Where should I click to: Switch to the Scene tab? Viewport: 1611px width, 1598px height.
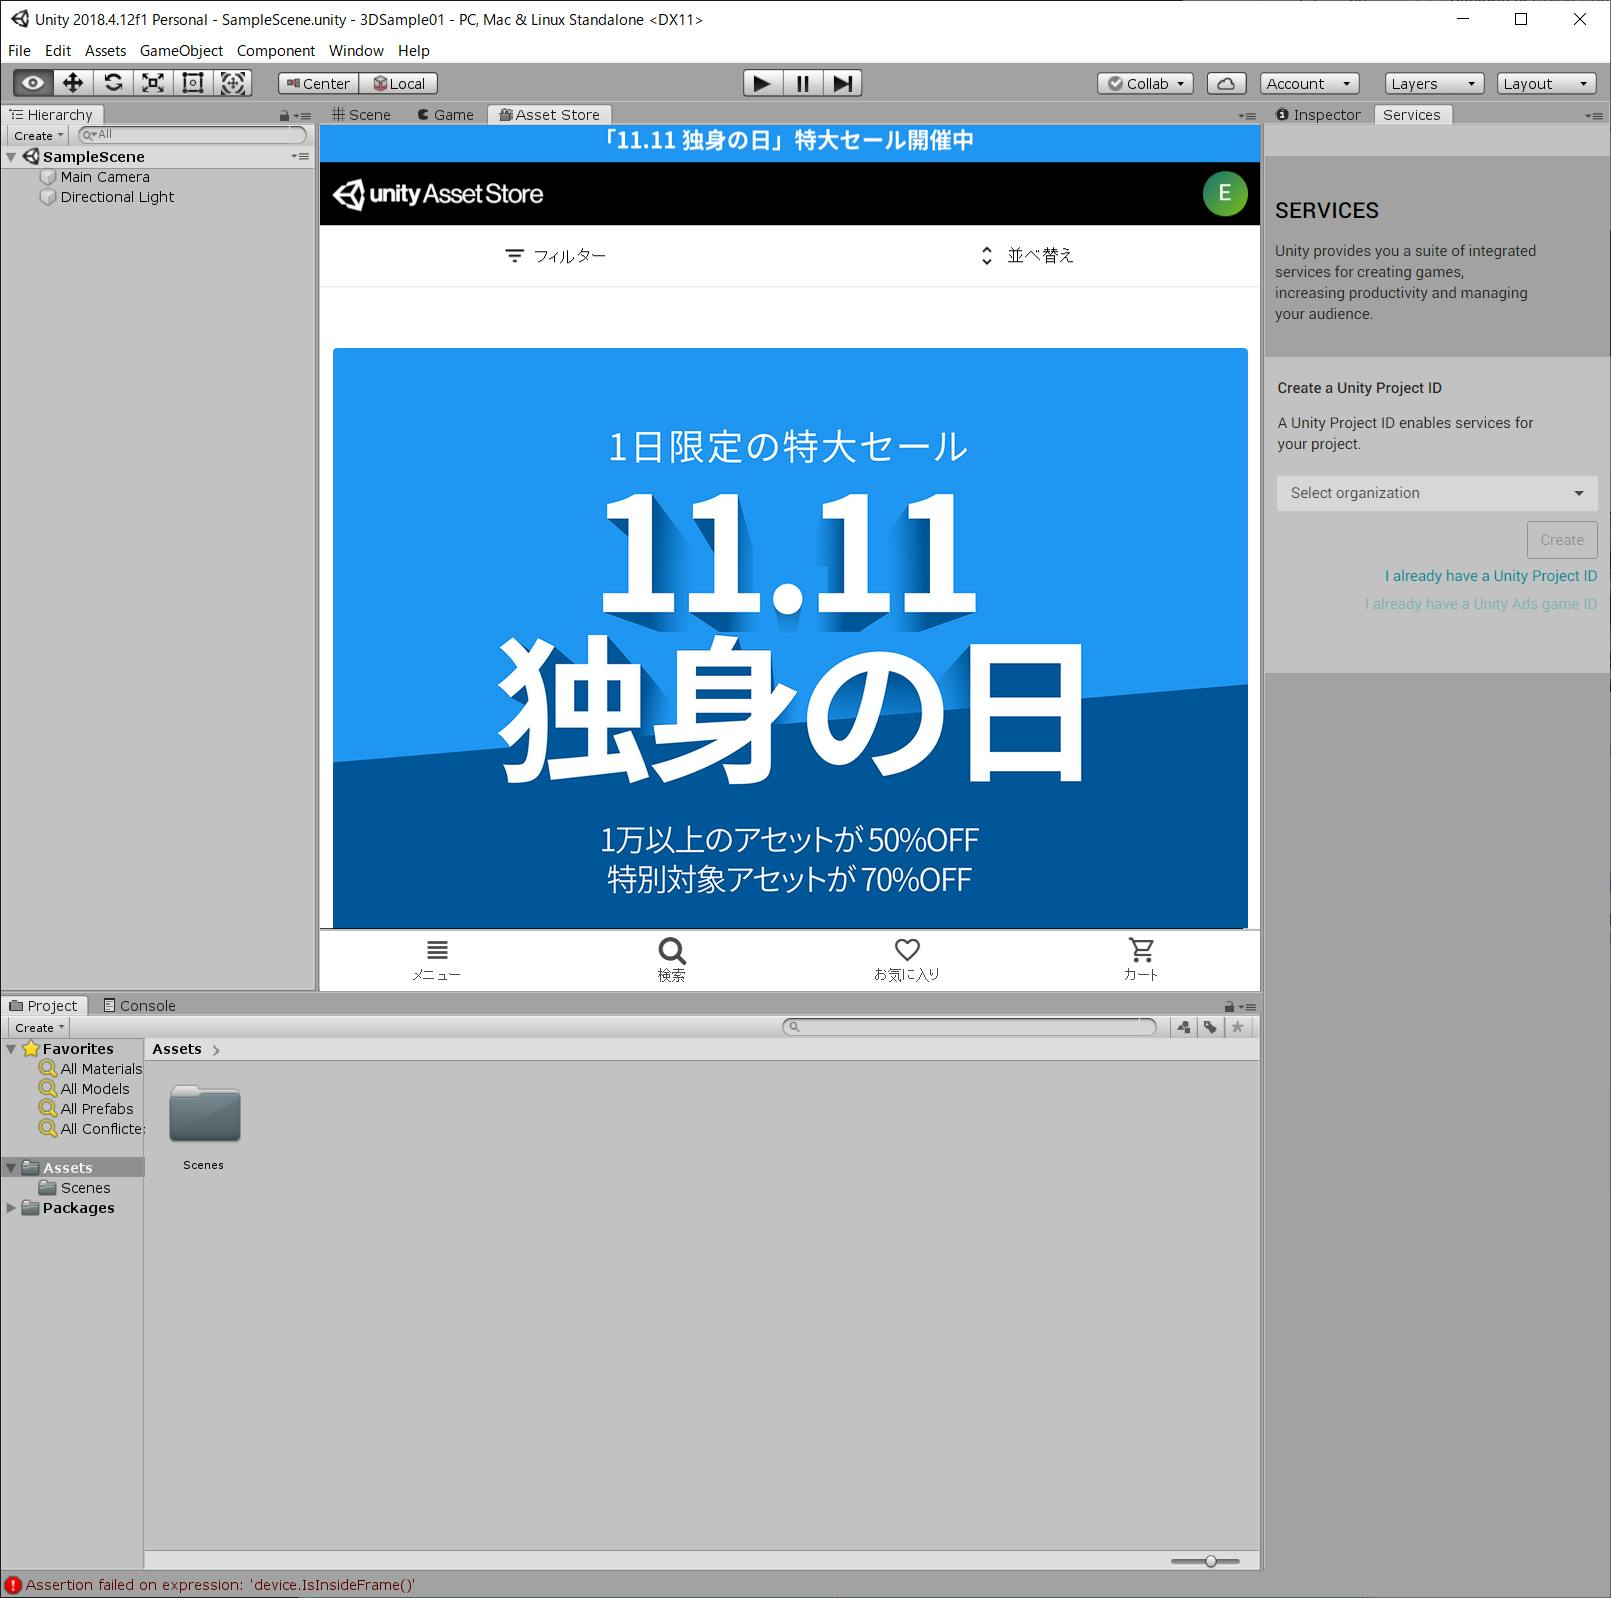(x=362, y=115)
